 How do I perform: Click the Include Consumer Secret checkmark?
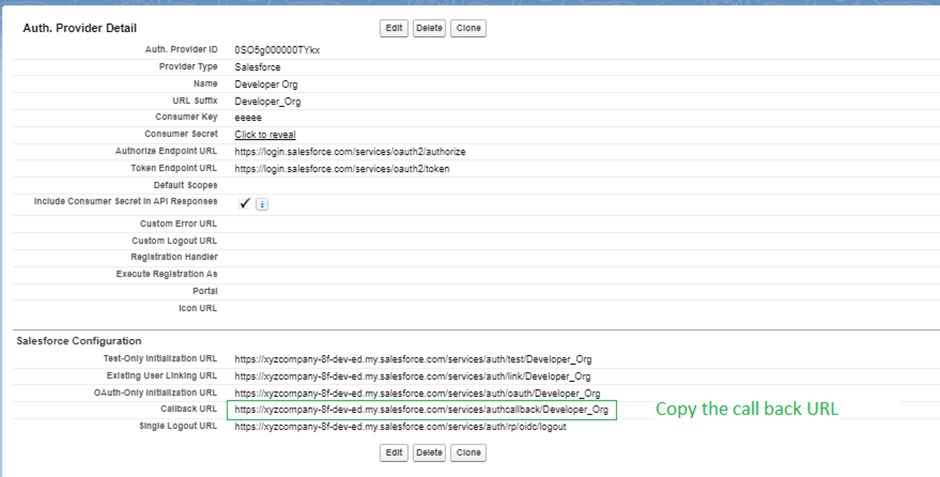244,204
